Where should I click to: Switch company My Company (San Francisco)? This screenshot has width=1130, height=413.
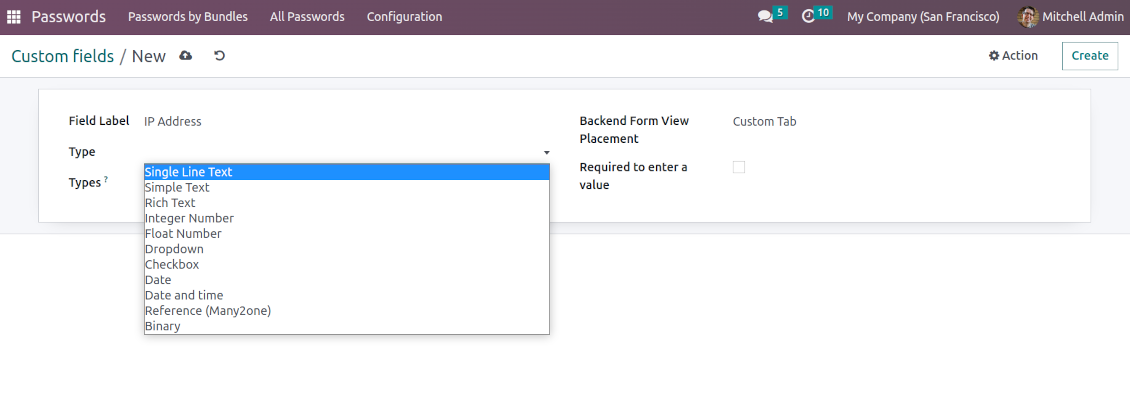[923, 17]
